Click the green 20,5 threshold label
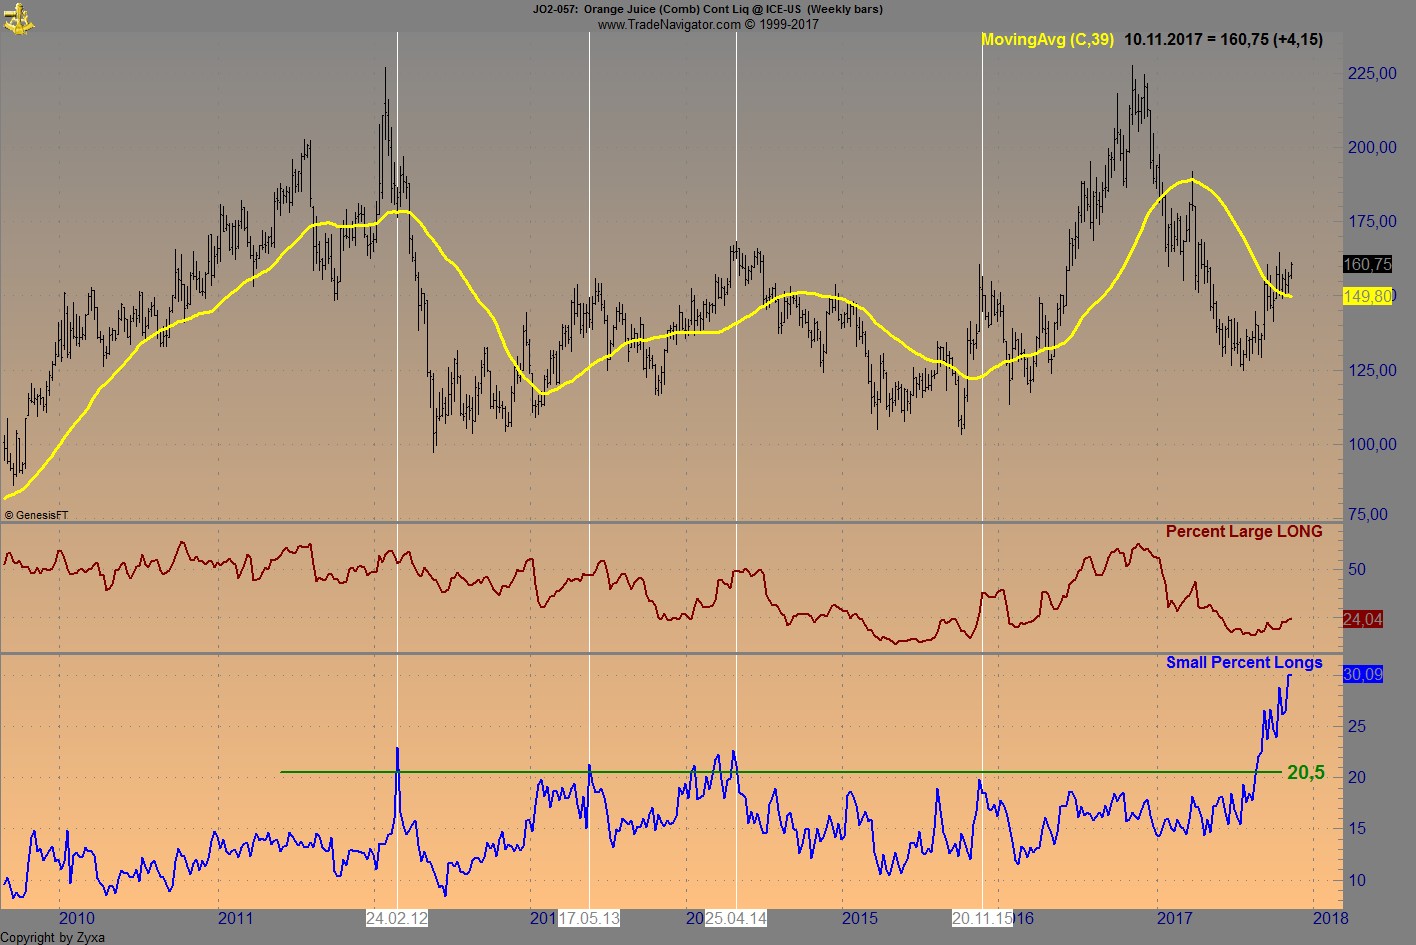 [1306, 772]
